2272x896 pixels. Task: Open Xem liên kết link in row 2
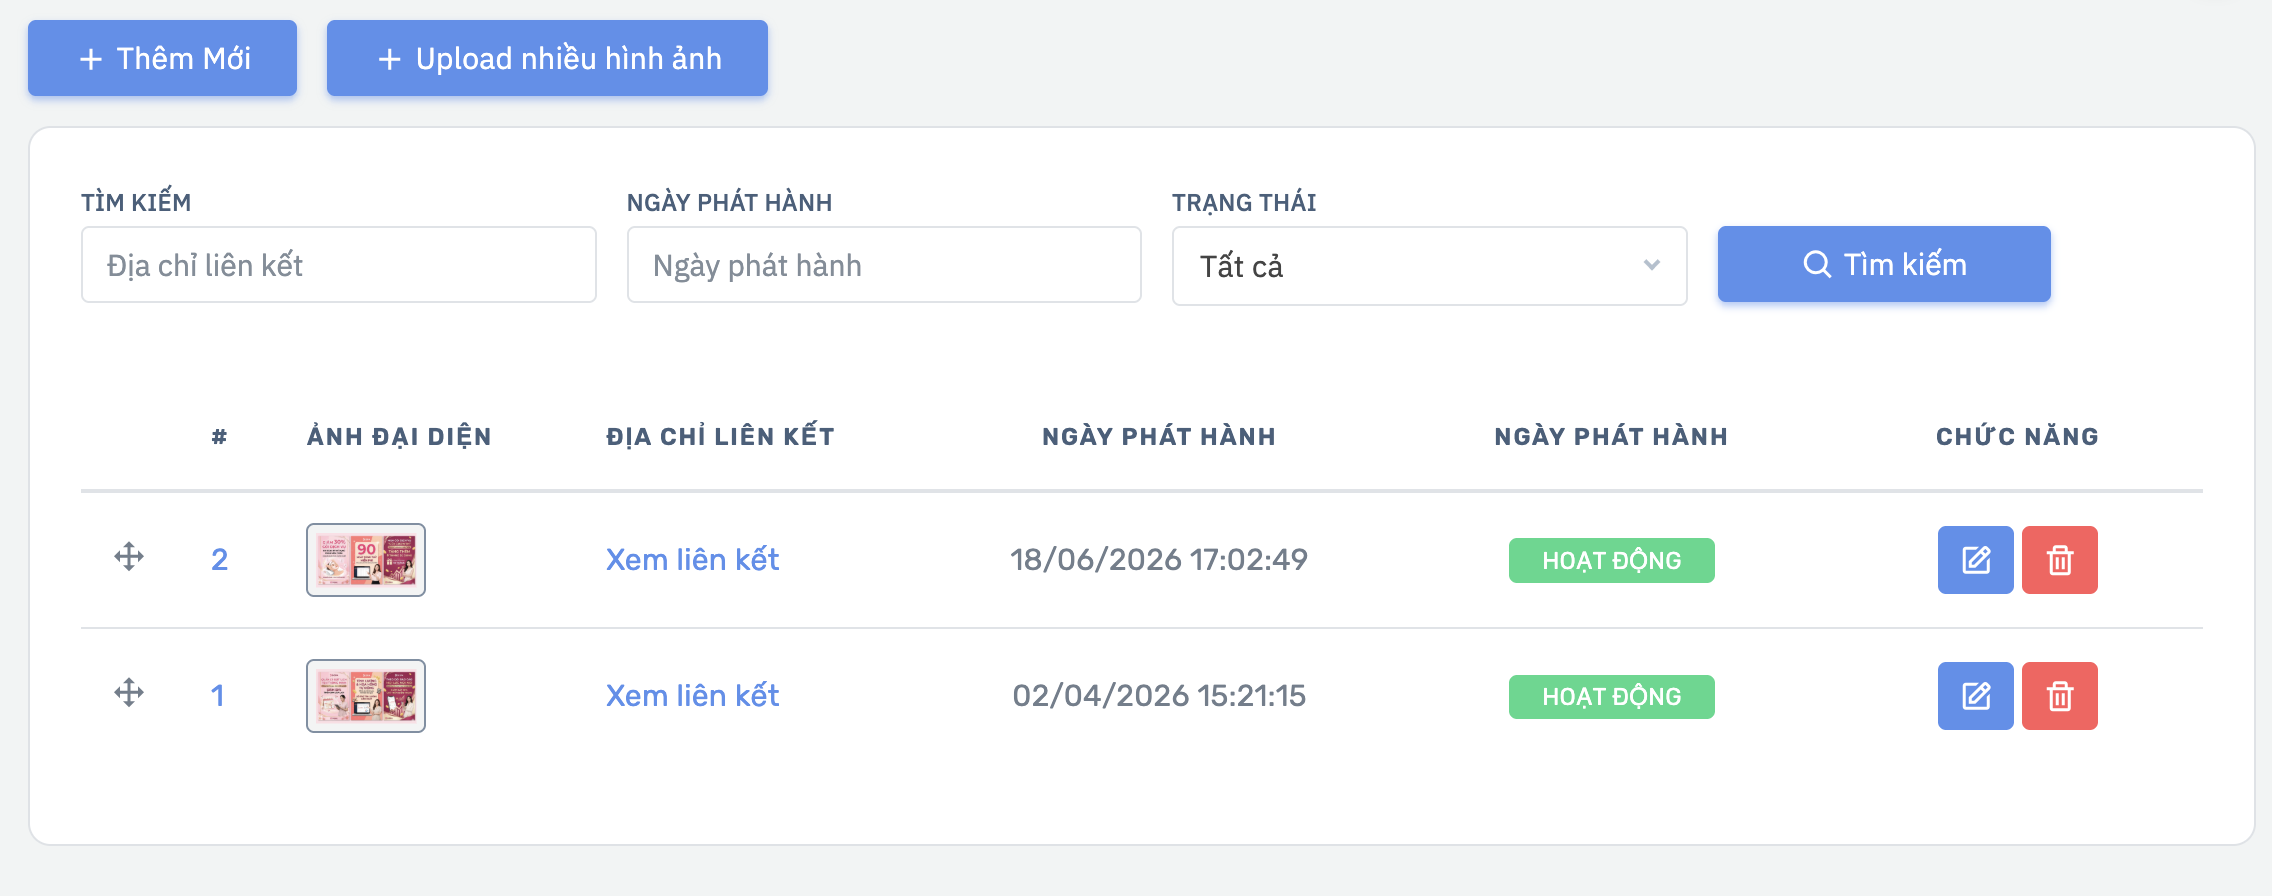(692, 559)
